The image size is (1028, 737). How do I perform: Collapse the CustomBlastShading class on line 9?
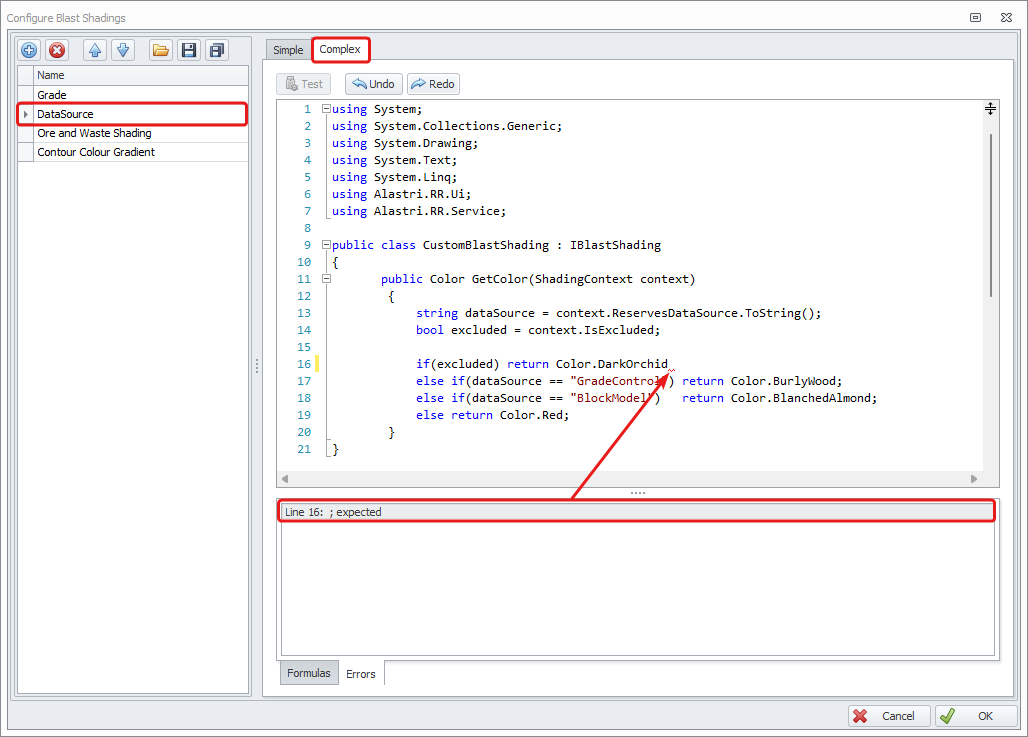(326, 245)
